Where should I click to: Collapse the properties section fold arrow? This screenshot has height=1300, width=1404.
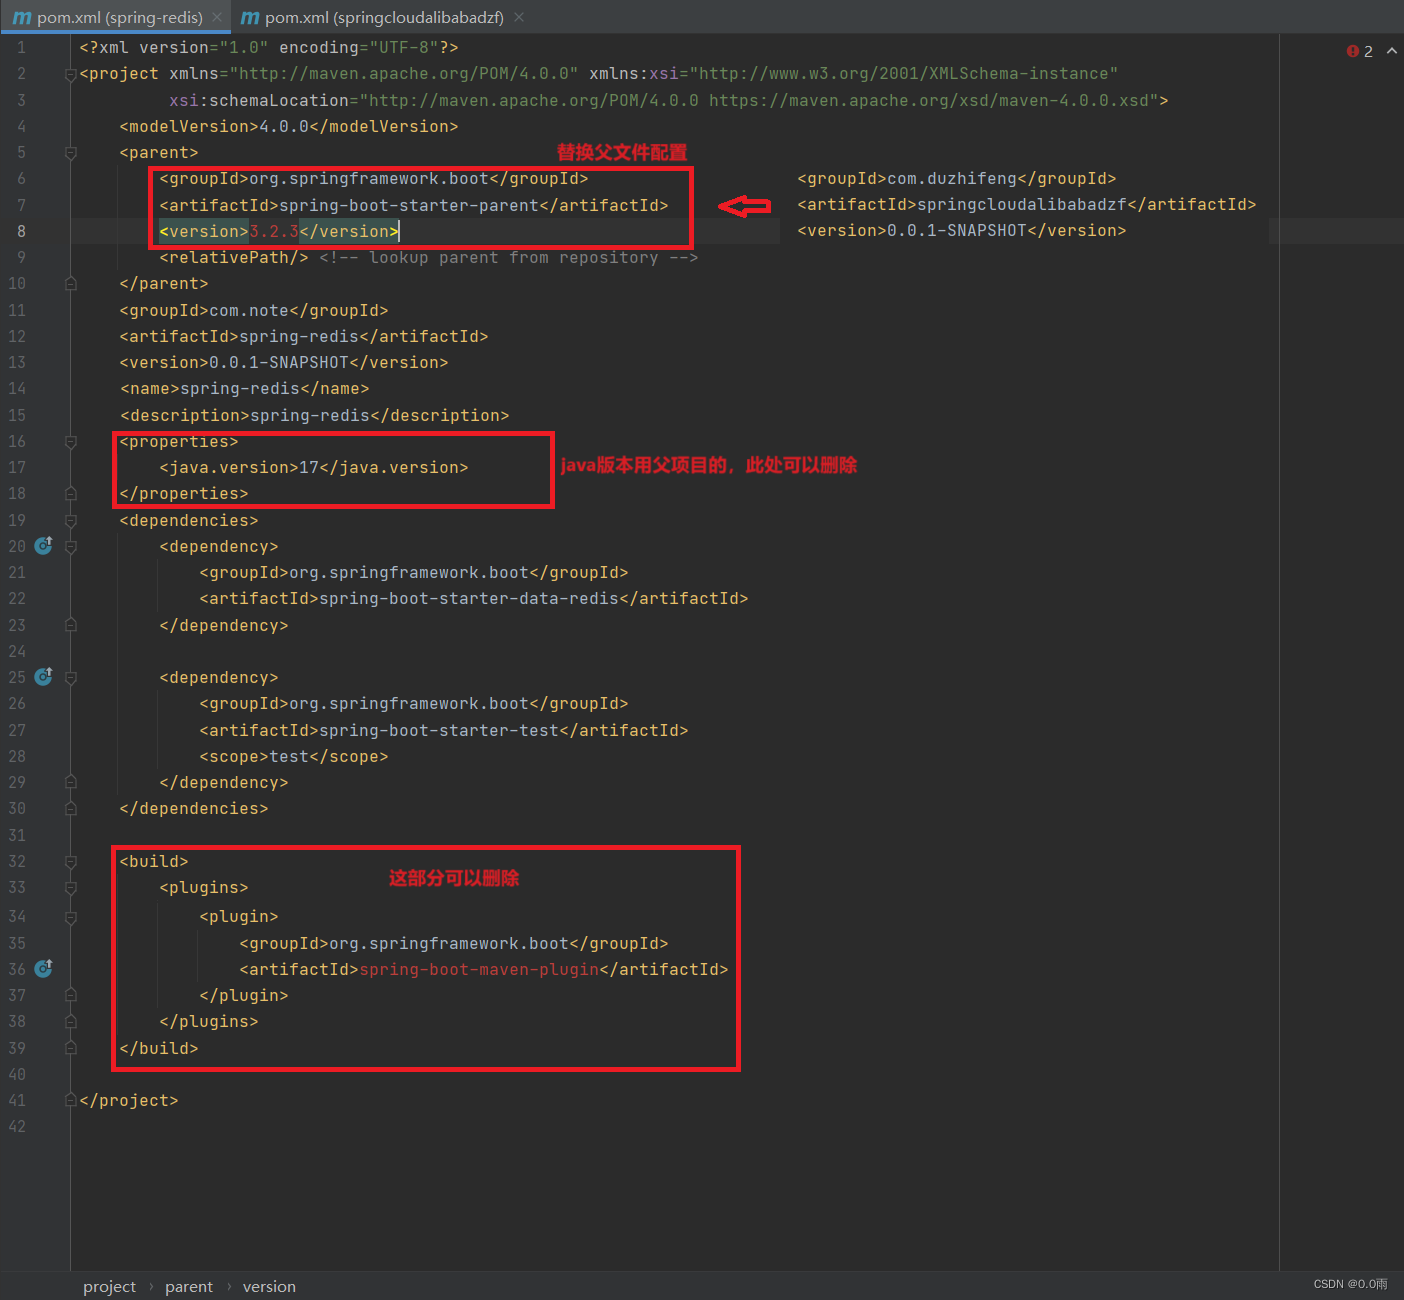(x=70, y=441)
